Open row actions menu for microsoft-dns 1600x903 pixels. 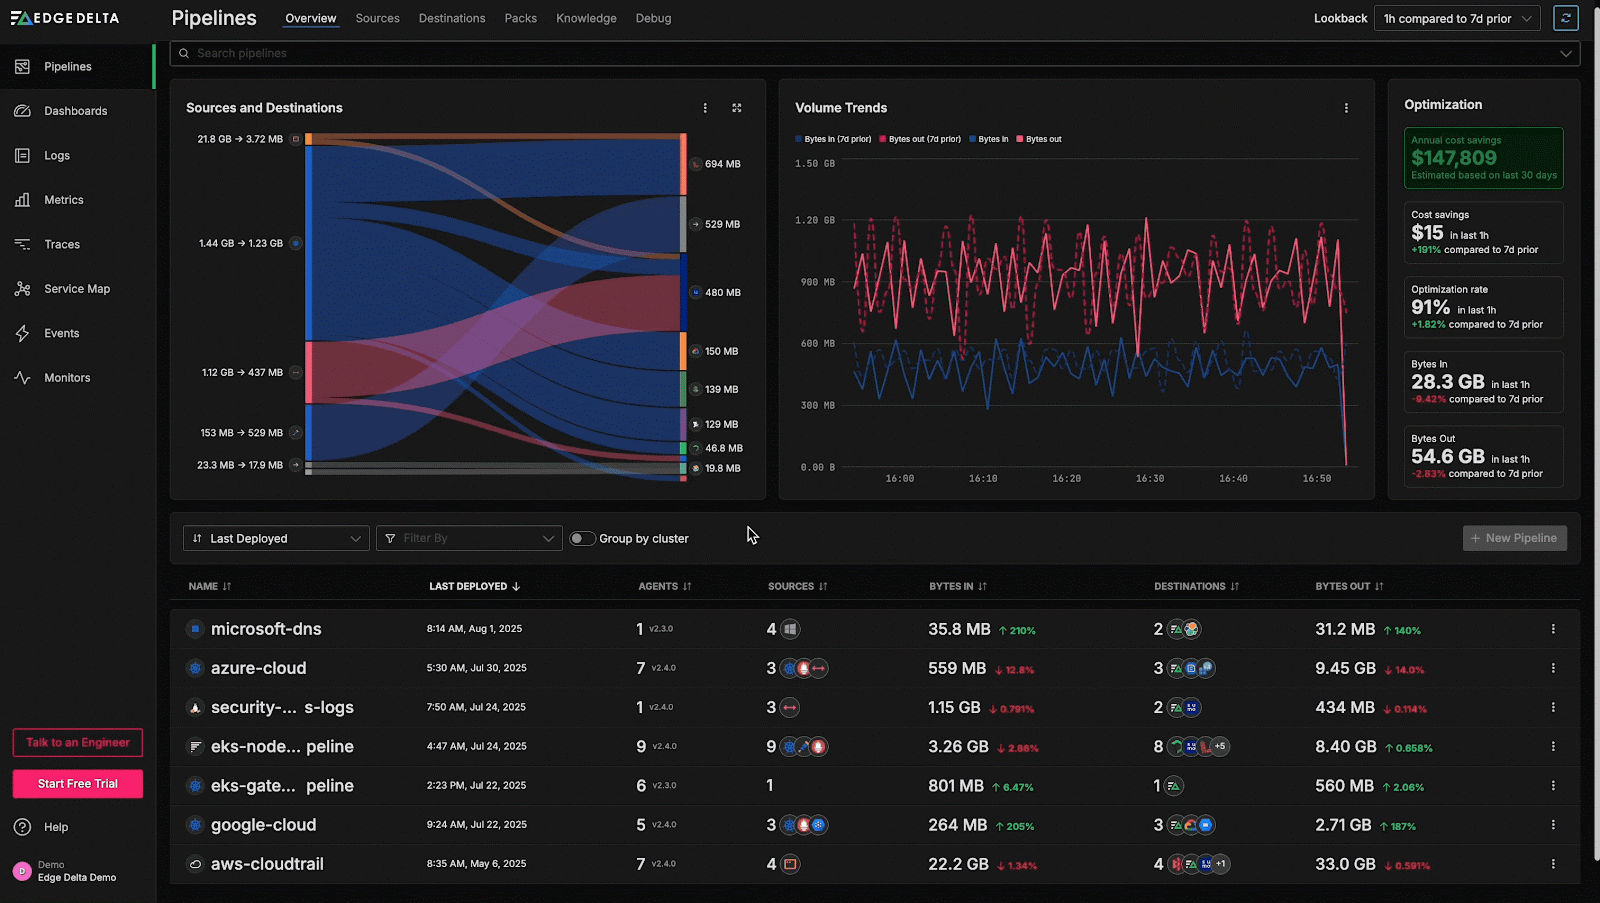pyautogui.click(x=1553, y=629)
